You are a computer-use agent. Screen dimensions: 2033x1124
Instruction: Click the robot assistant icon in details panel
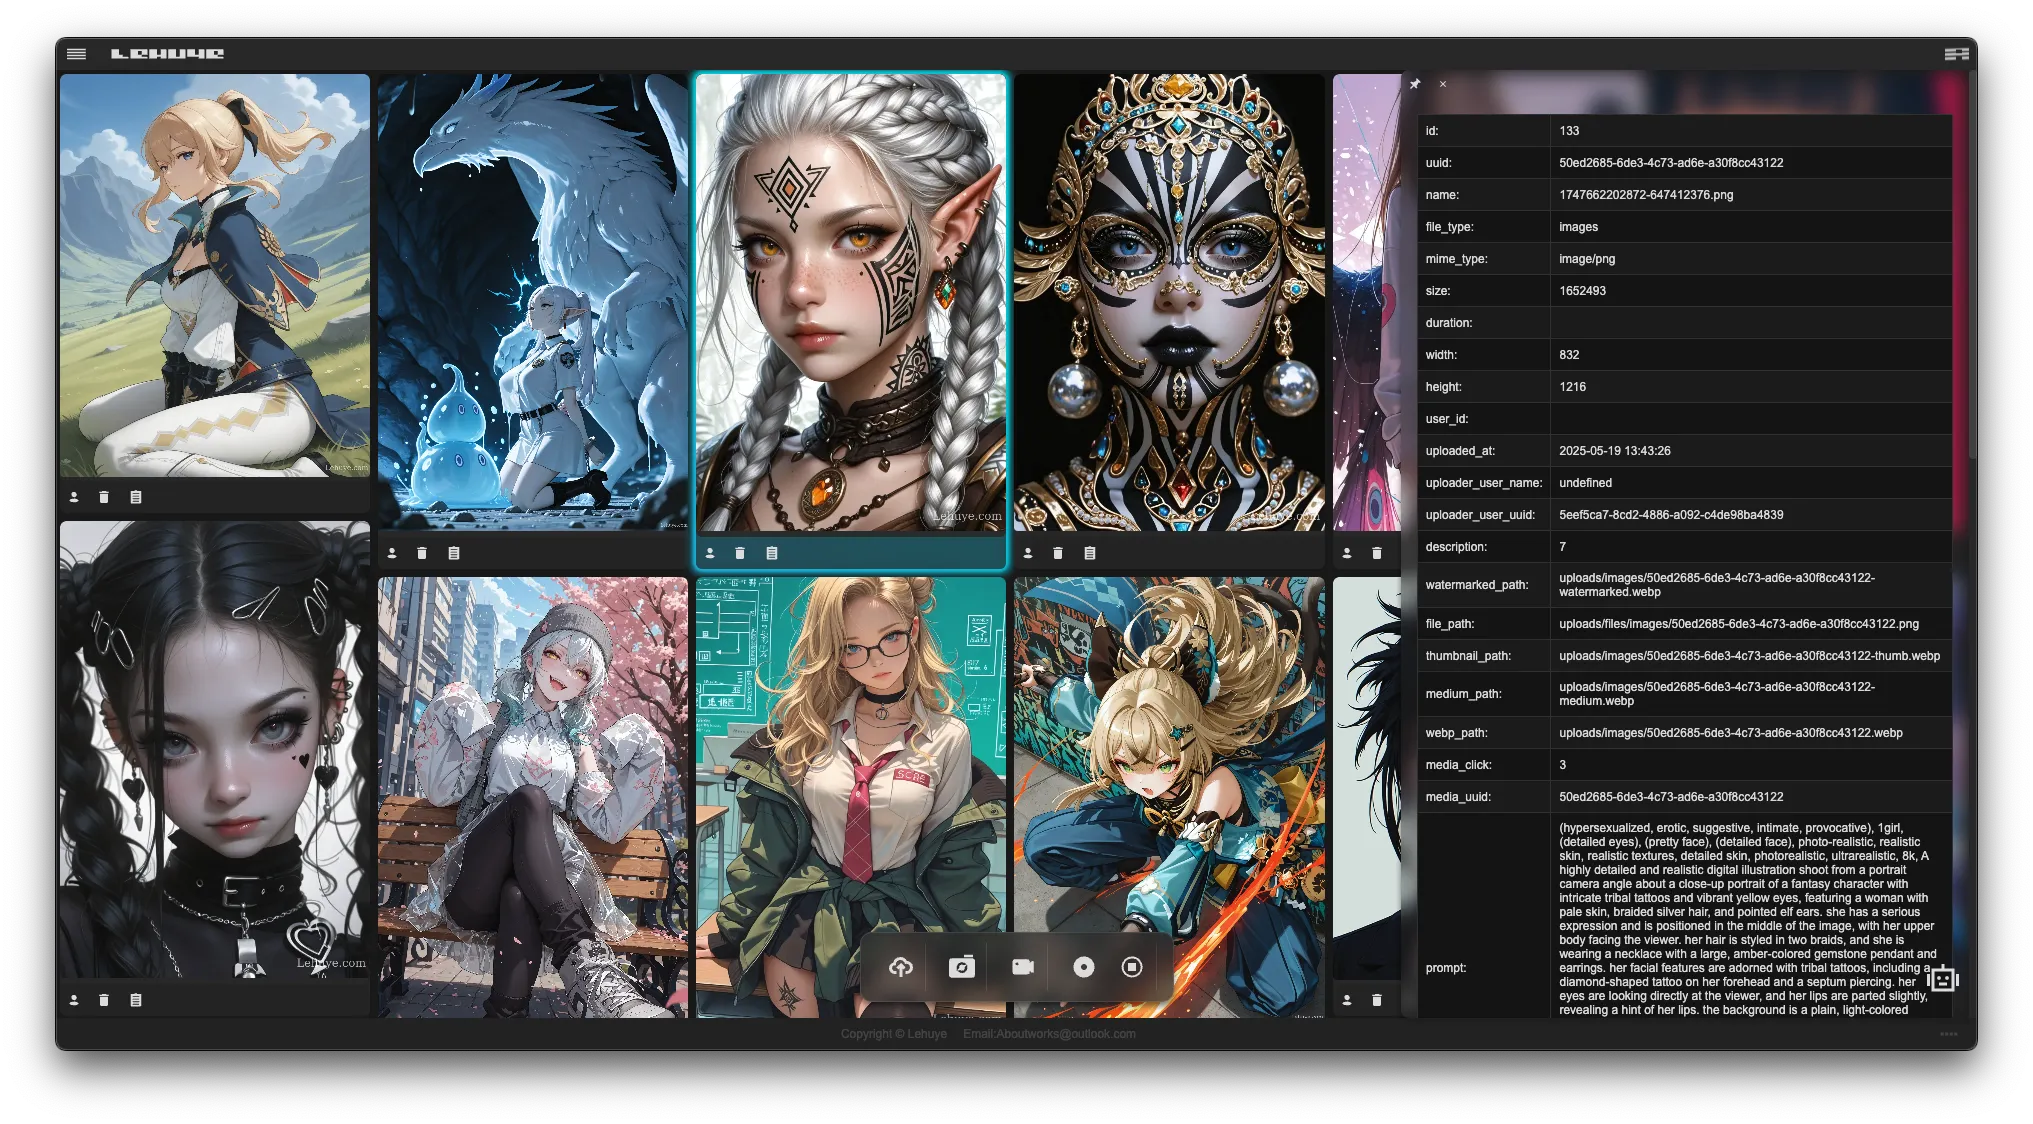click(x=1943, y=979)
